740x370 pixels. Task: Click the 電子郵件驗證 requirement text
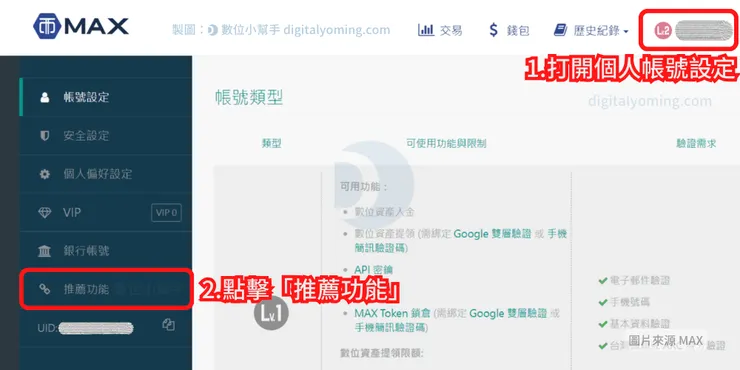pos(639,281)
